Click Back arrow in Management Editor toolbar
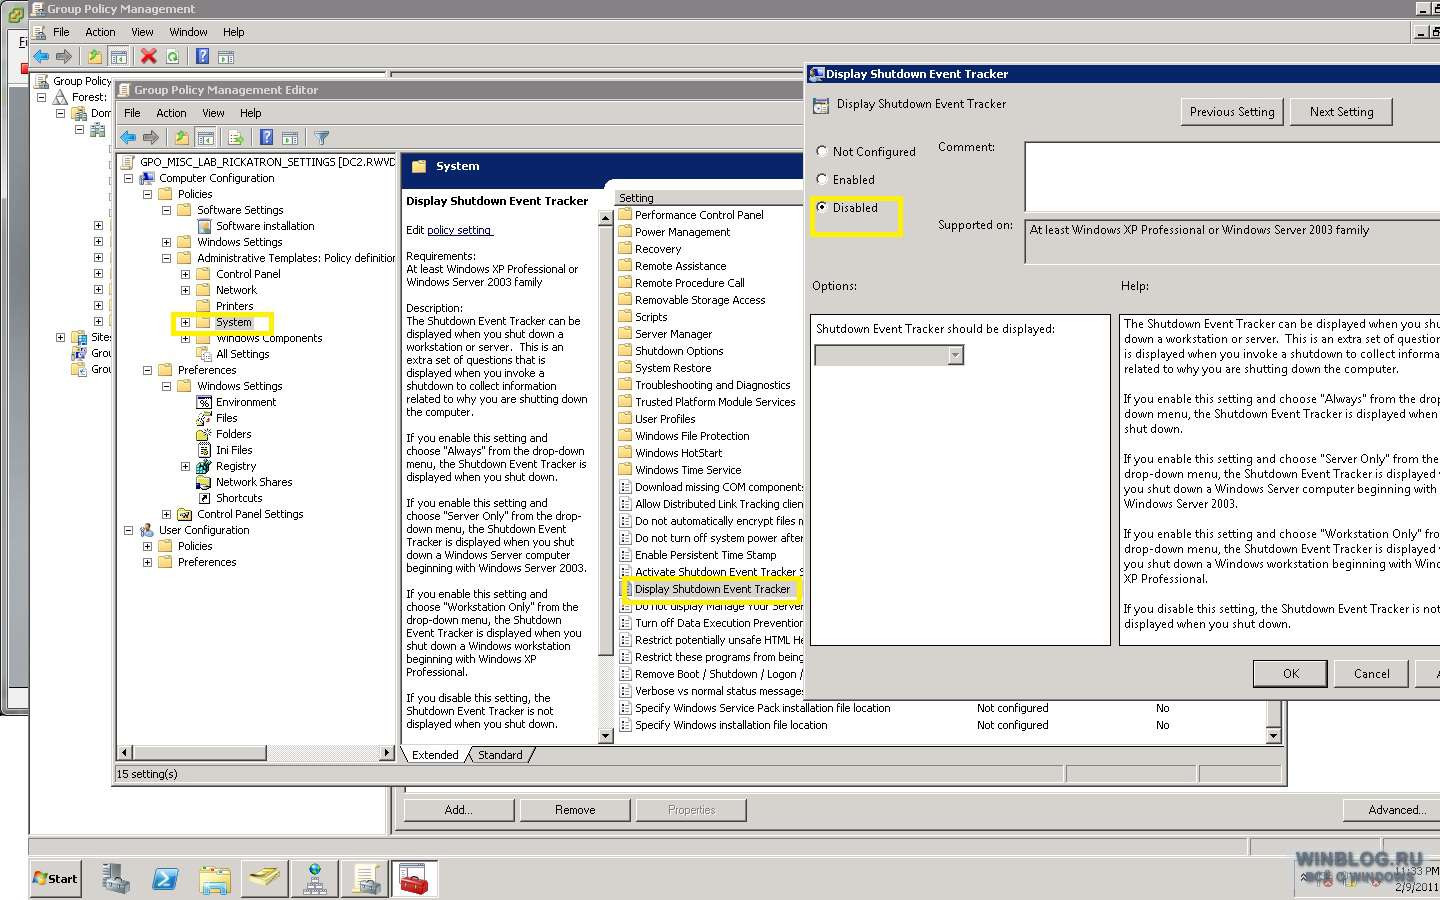Image resolution: width=1440 pixels, height=900 pixels. pos(128,138)
